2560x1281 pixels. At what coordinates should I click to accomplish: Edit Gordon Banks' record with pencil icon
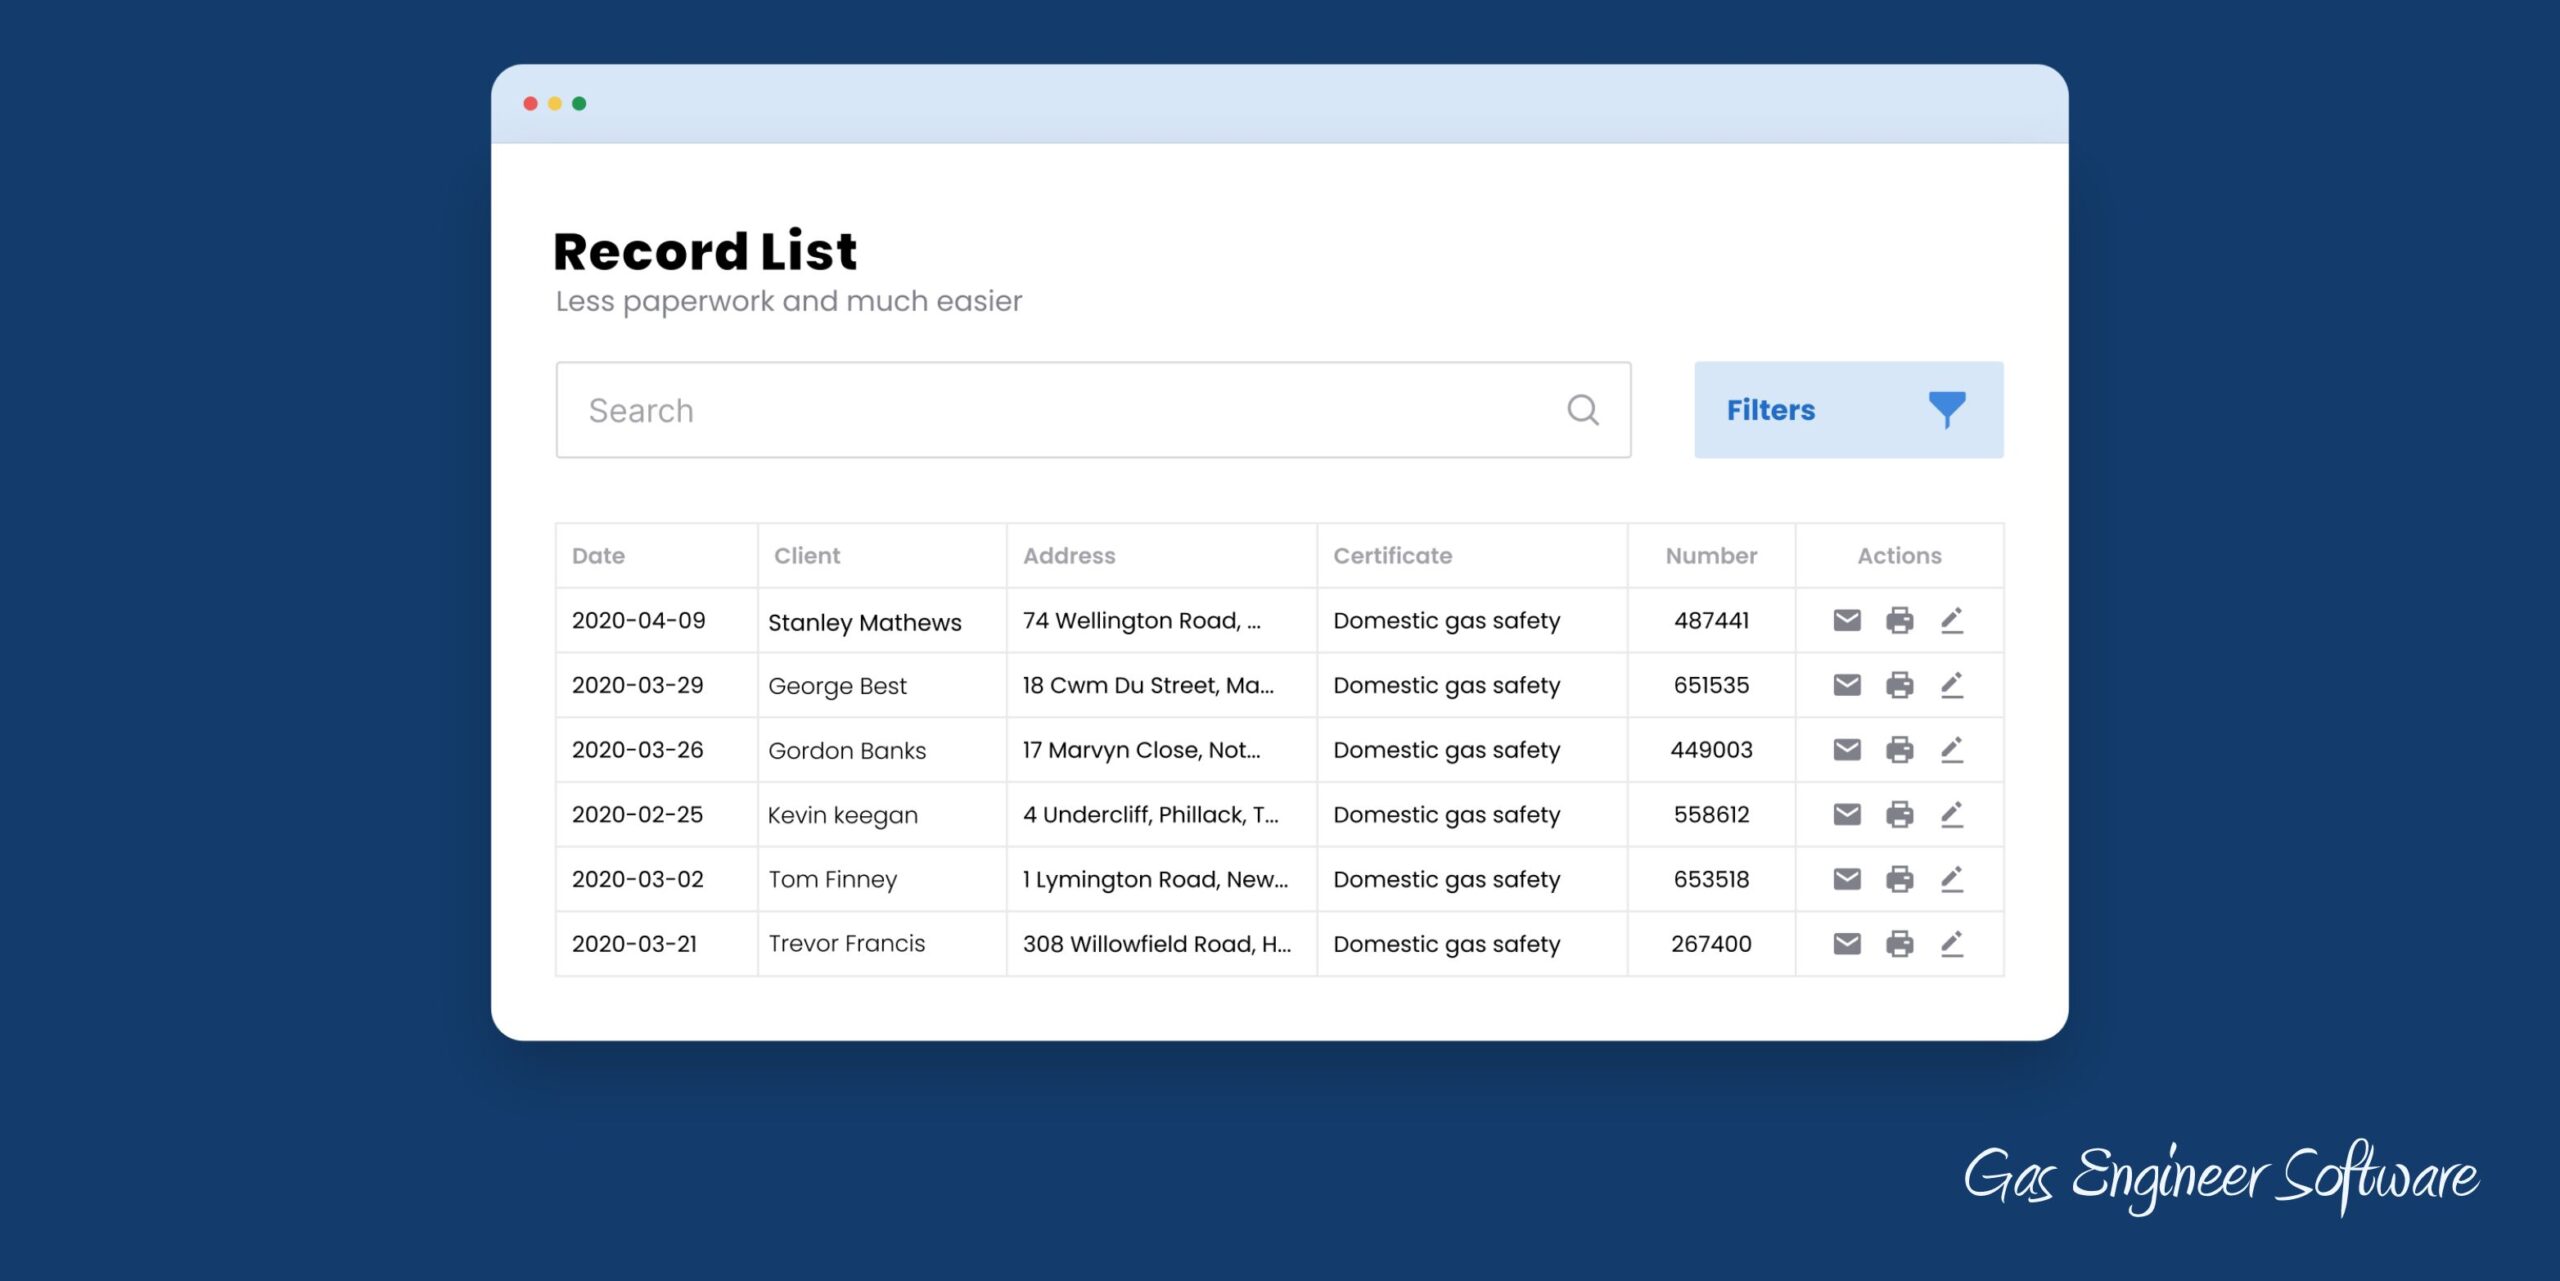coord(1952,750)
